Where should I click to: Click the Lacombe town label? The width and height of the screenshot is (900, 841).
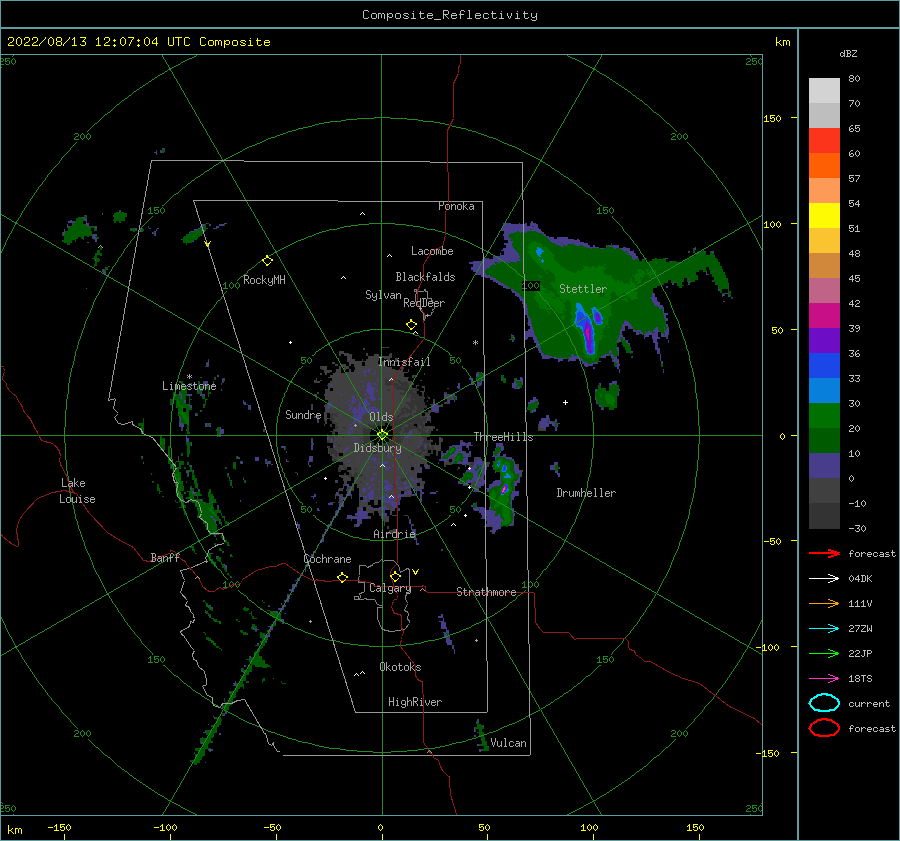coord(432,251)
